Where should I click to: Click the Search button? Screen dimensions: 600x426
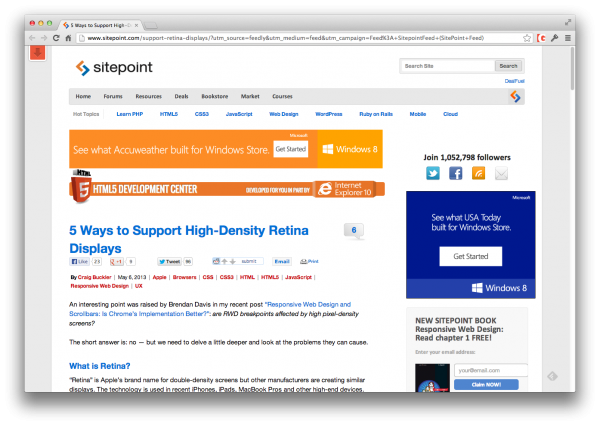(x=508, y=66)
